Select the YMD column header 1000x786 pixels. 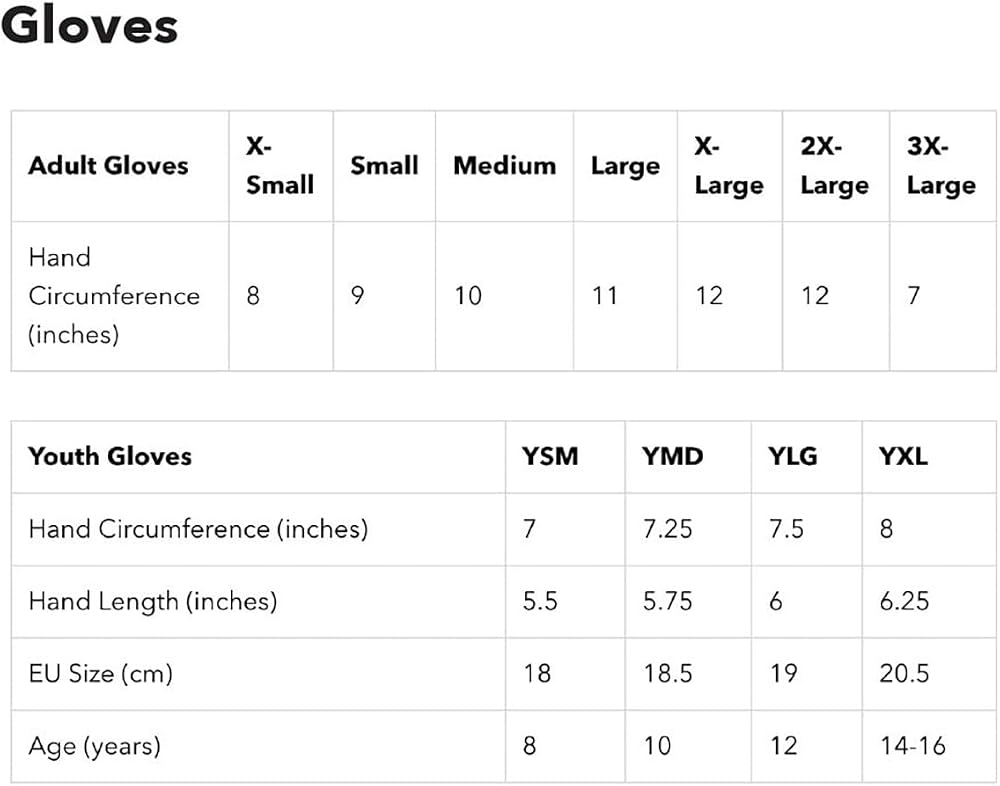click(x=672, y=456)
